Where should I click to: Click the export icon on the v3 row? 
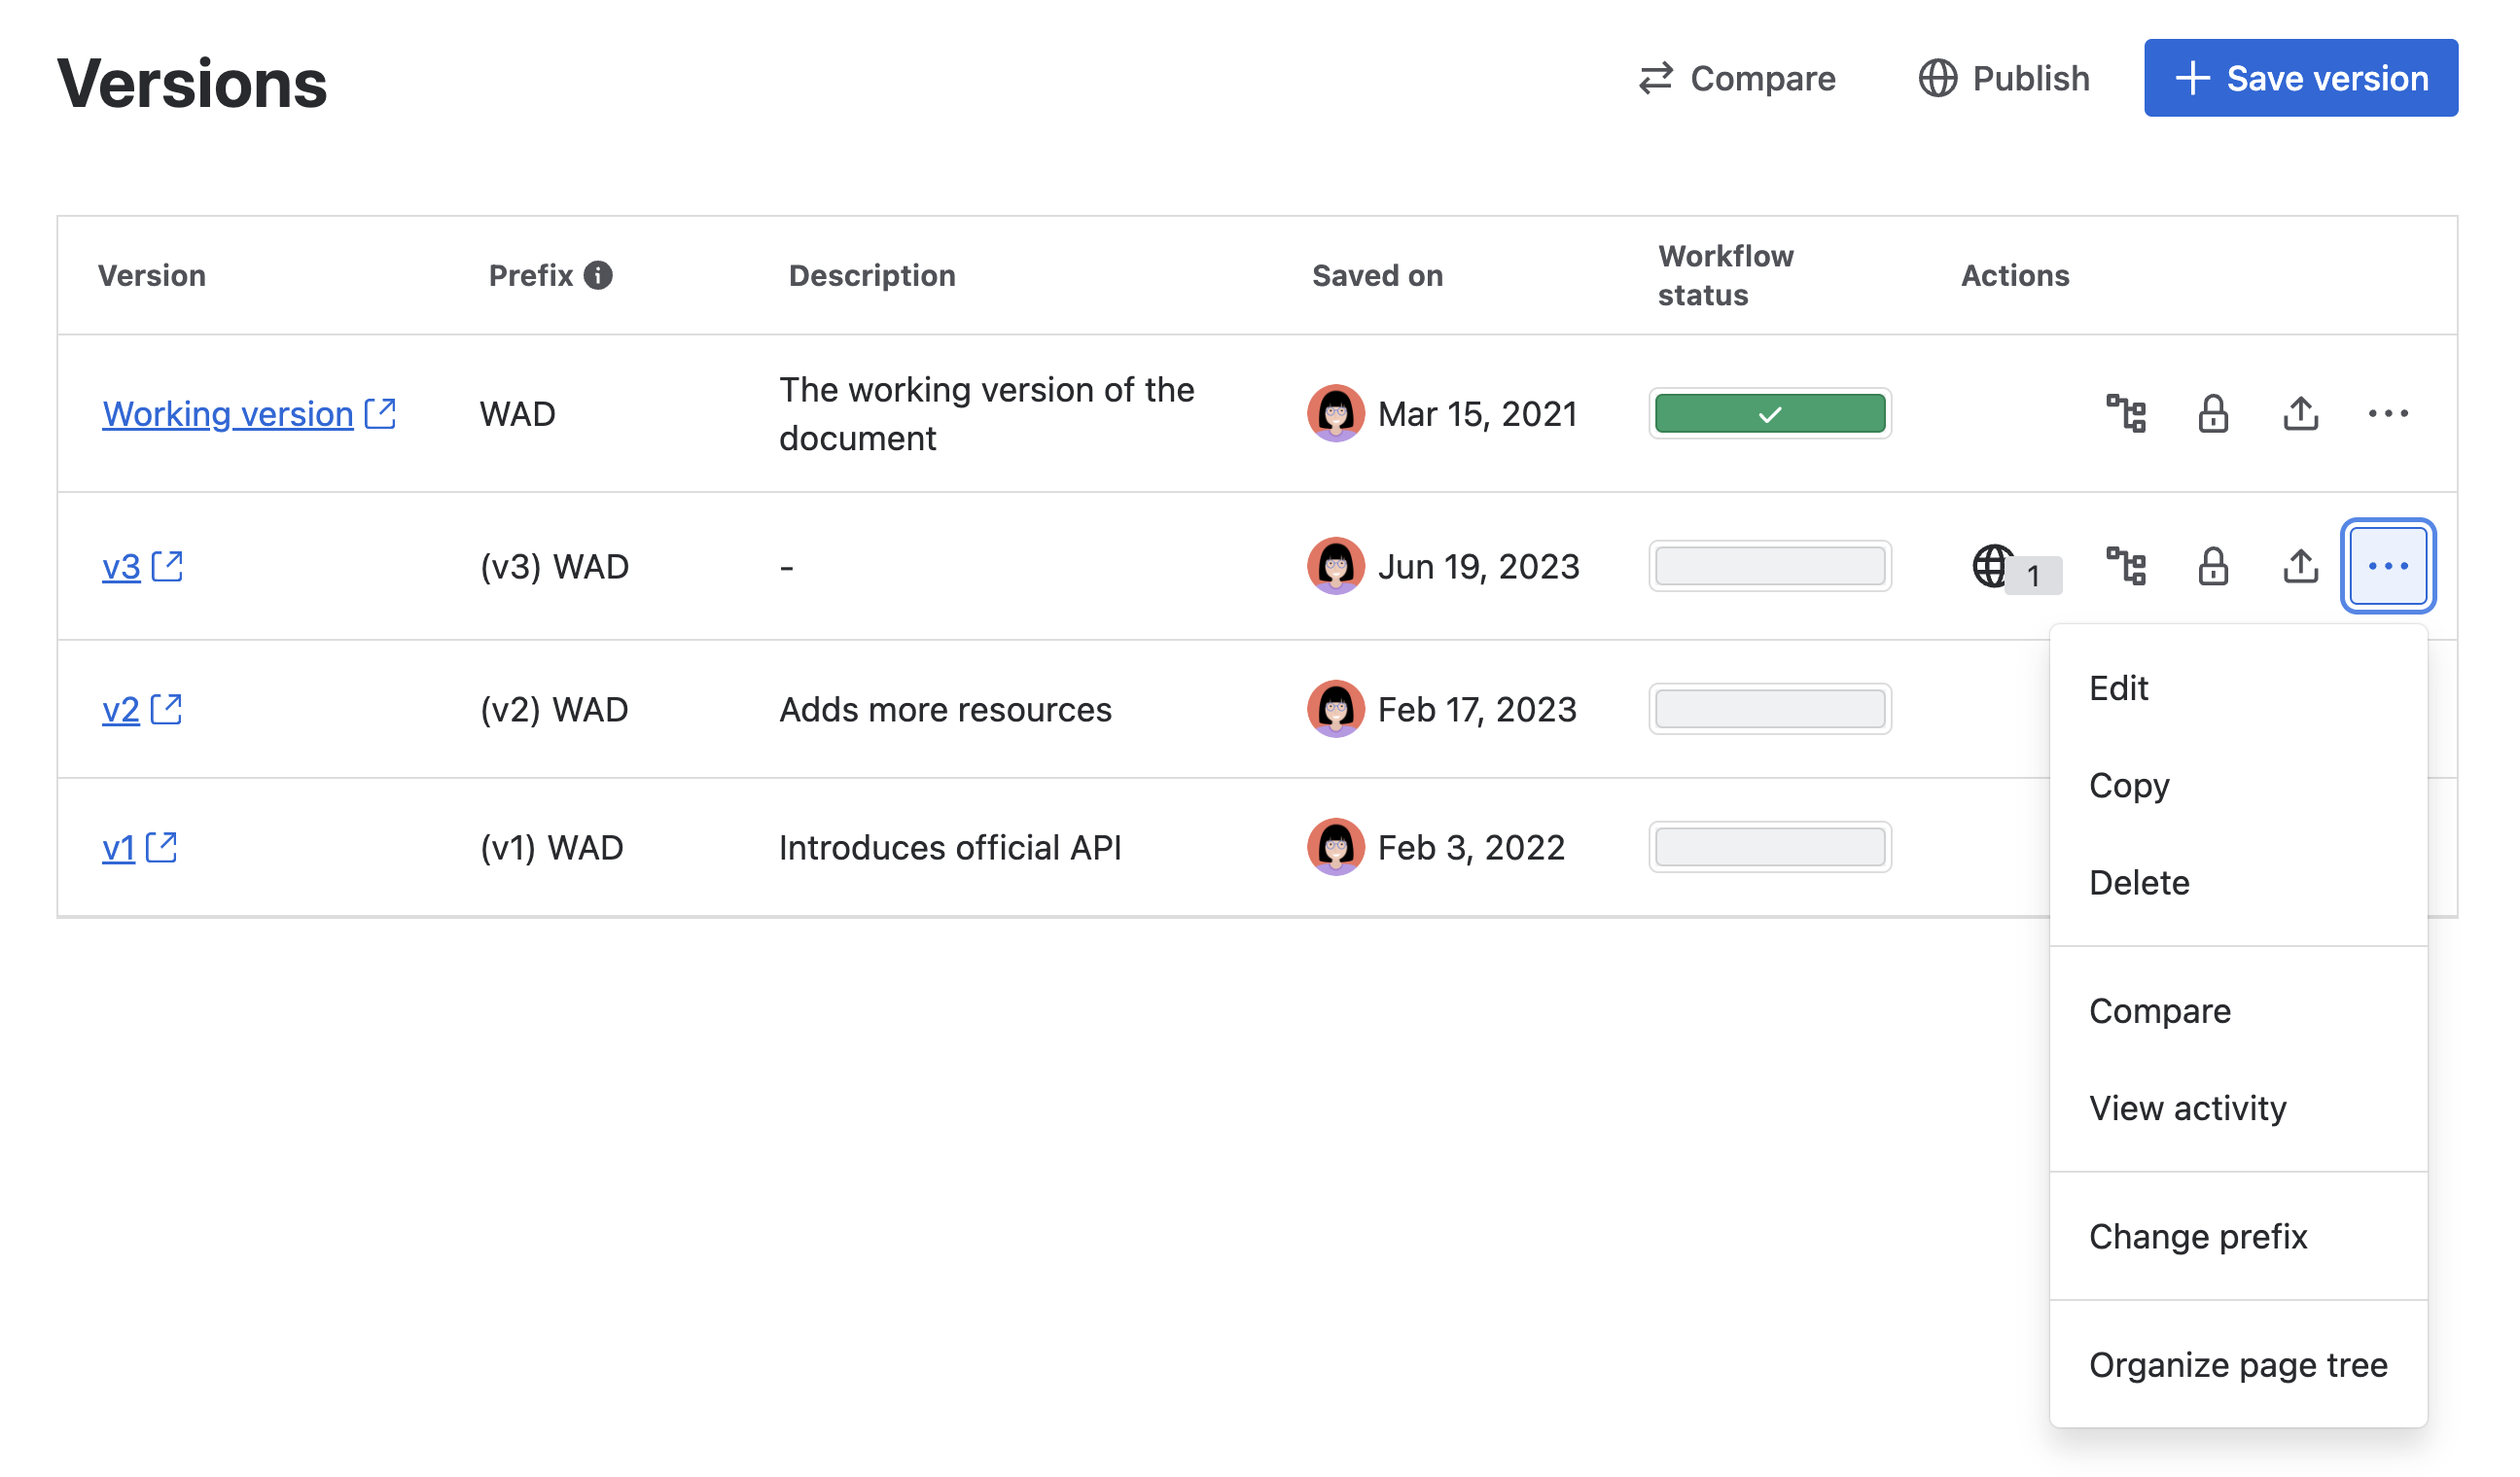(2300, 567)
